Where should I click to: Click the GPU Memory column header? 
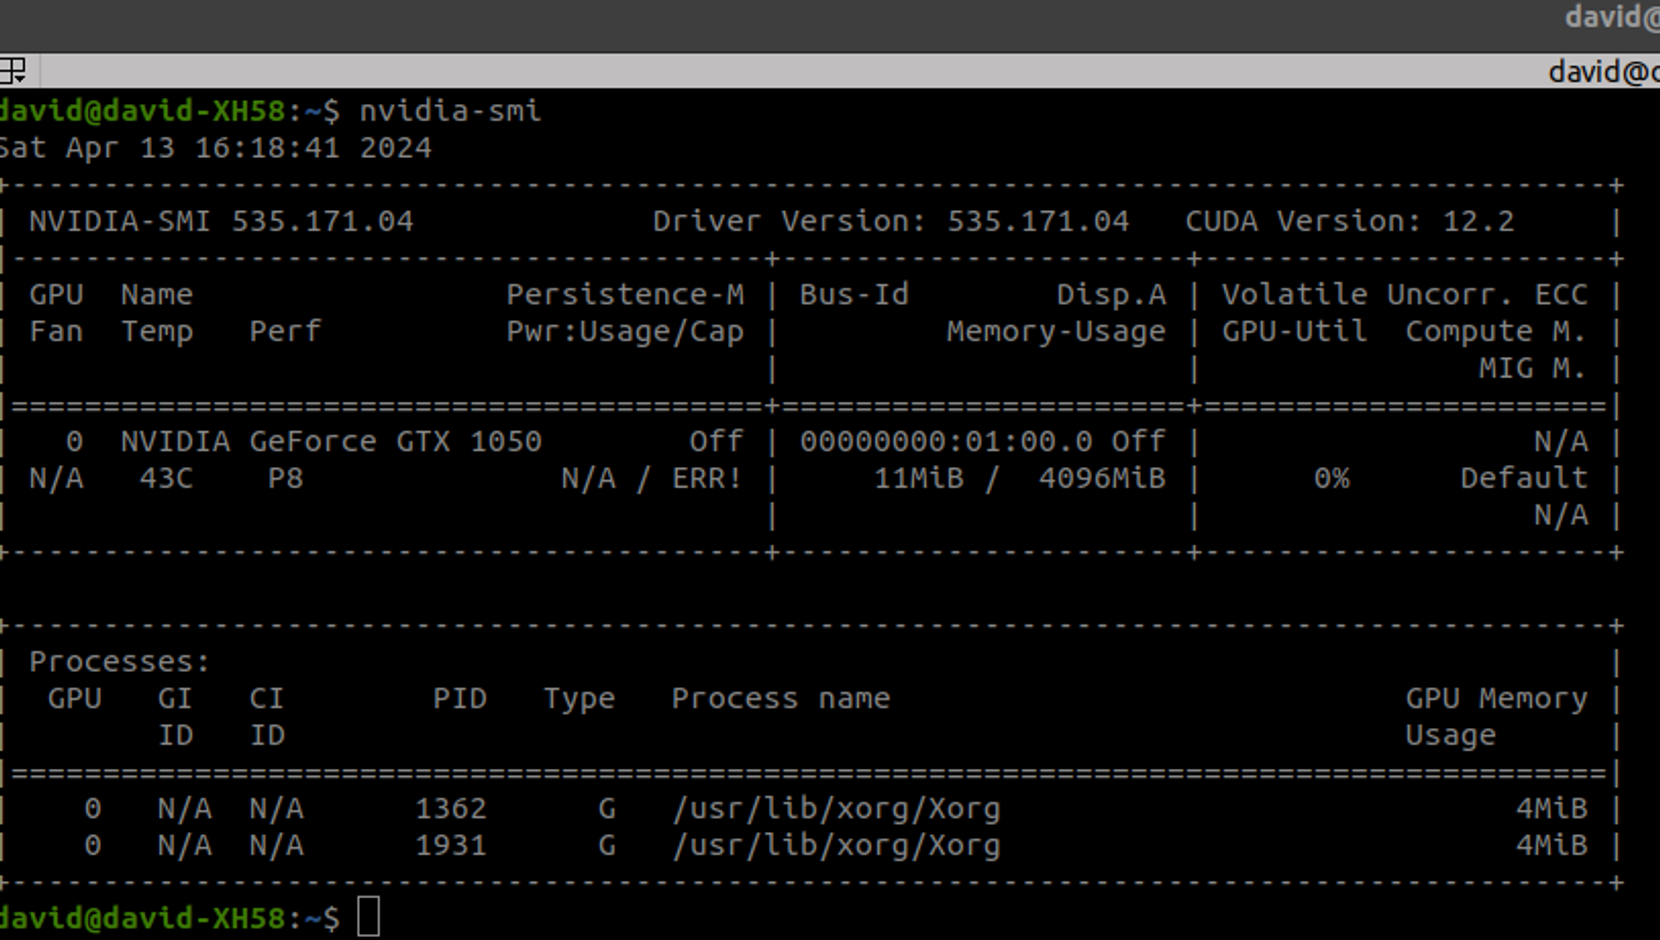click(1497, 699)
